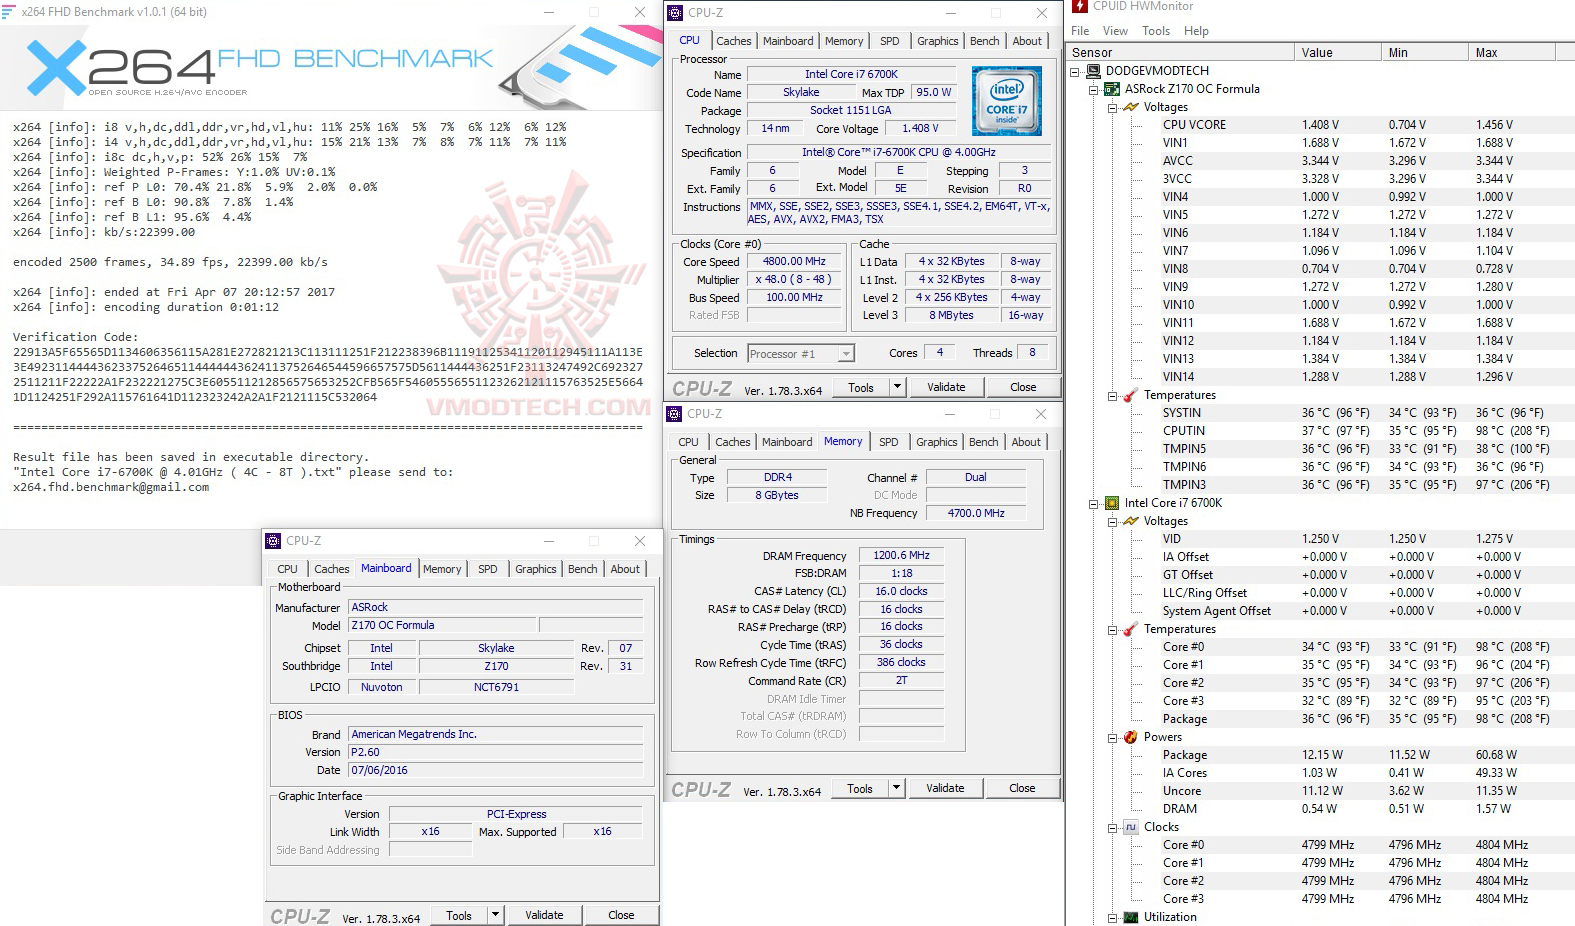The width and height of the screenshot is (1575, 926).
Task: Click the Temperatures thermometer icon under ASRock board
Action: [1130, 395]
